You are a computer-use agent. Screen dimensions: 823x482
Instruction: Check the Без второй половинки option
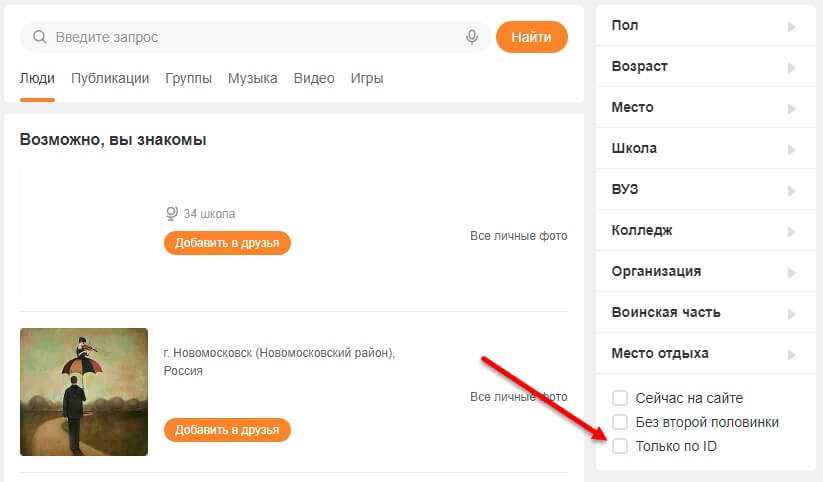point(620,422)
